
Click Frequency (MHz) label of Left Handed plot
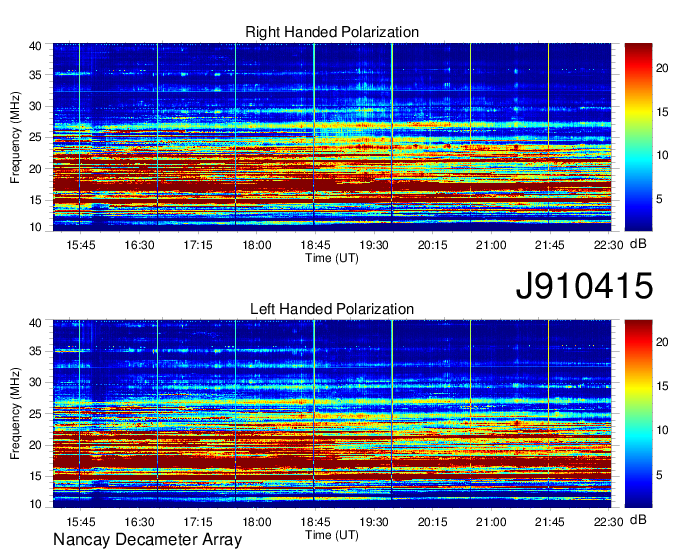(x=15, y=414)
